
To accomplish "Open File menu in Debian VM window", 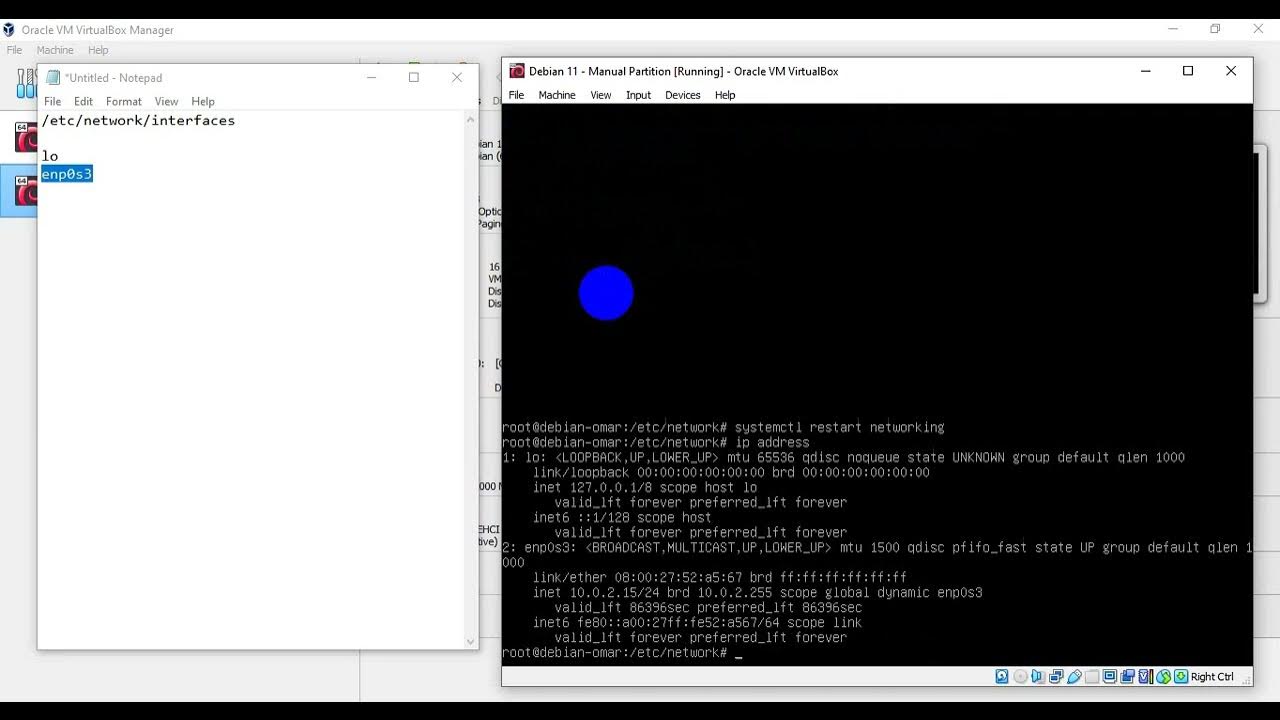I will coord(516,95).
